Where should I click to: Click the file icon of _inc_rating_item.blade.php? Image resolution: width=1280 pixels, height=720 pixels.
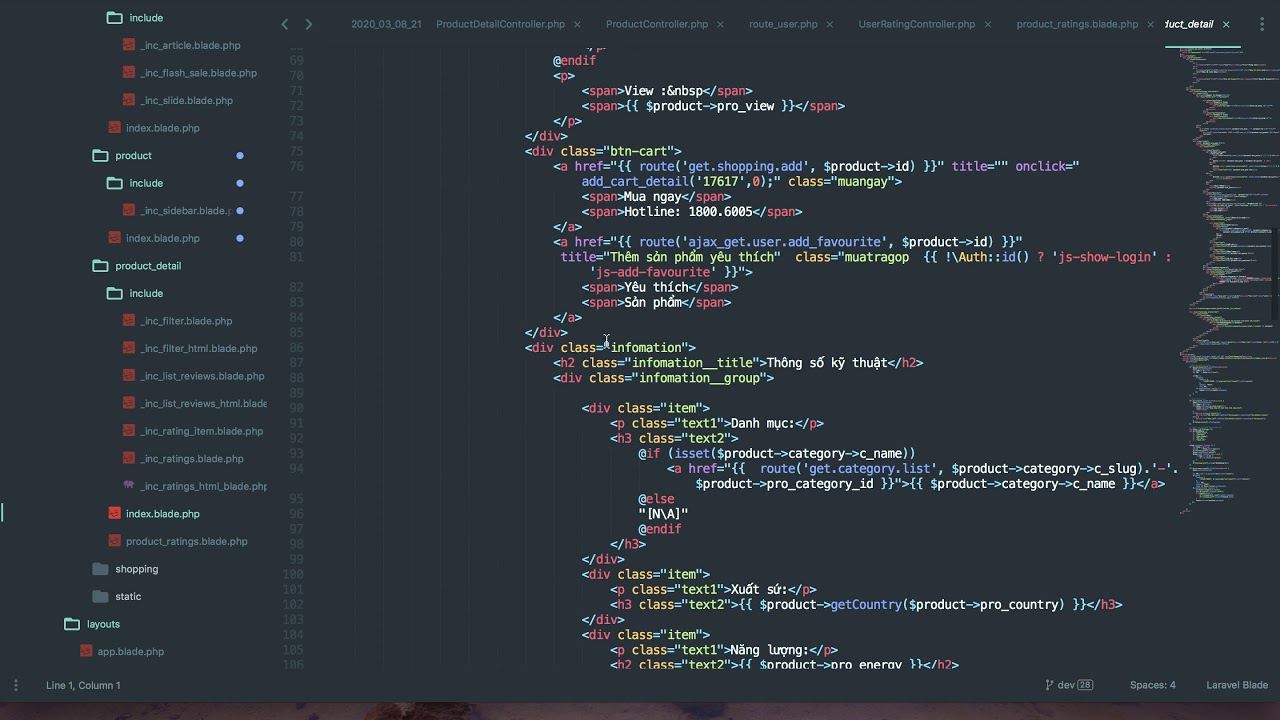coord(129,431)
